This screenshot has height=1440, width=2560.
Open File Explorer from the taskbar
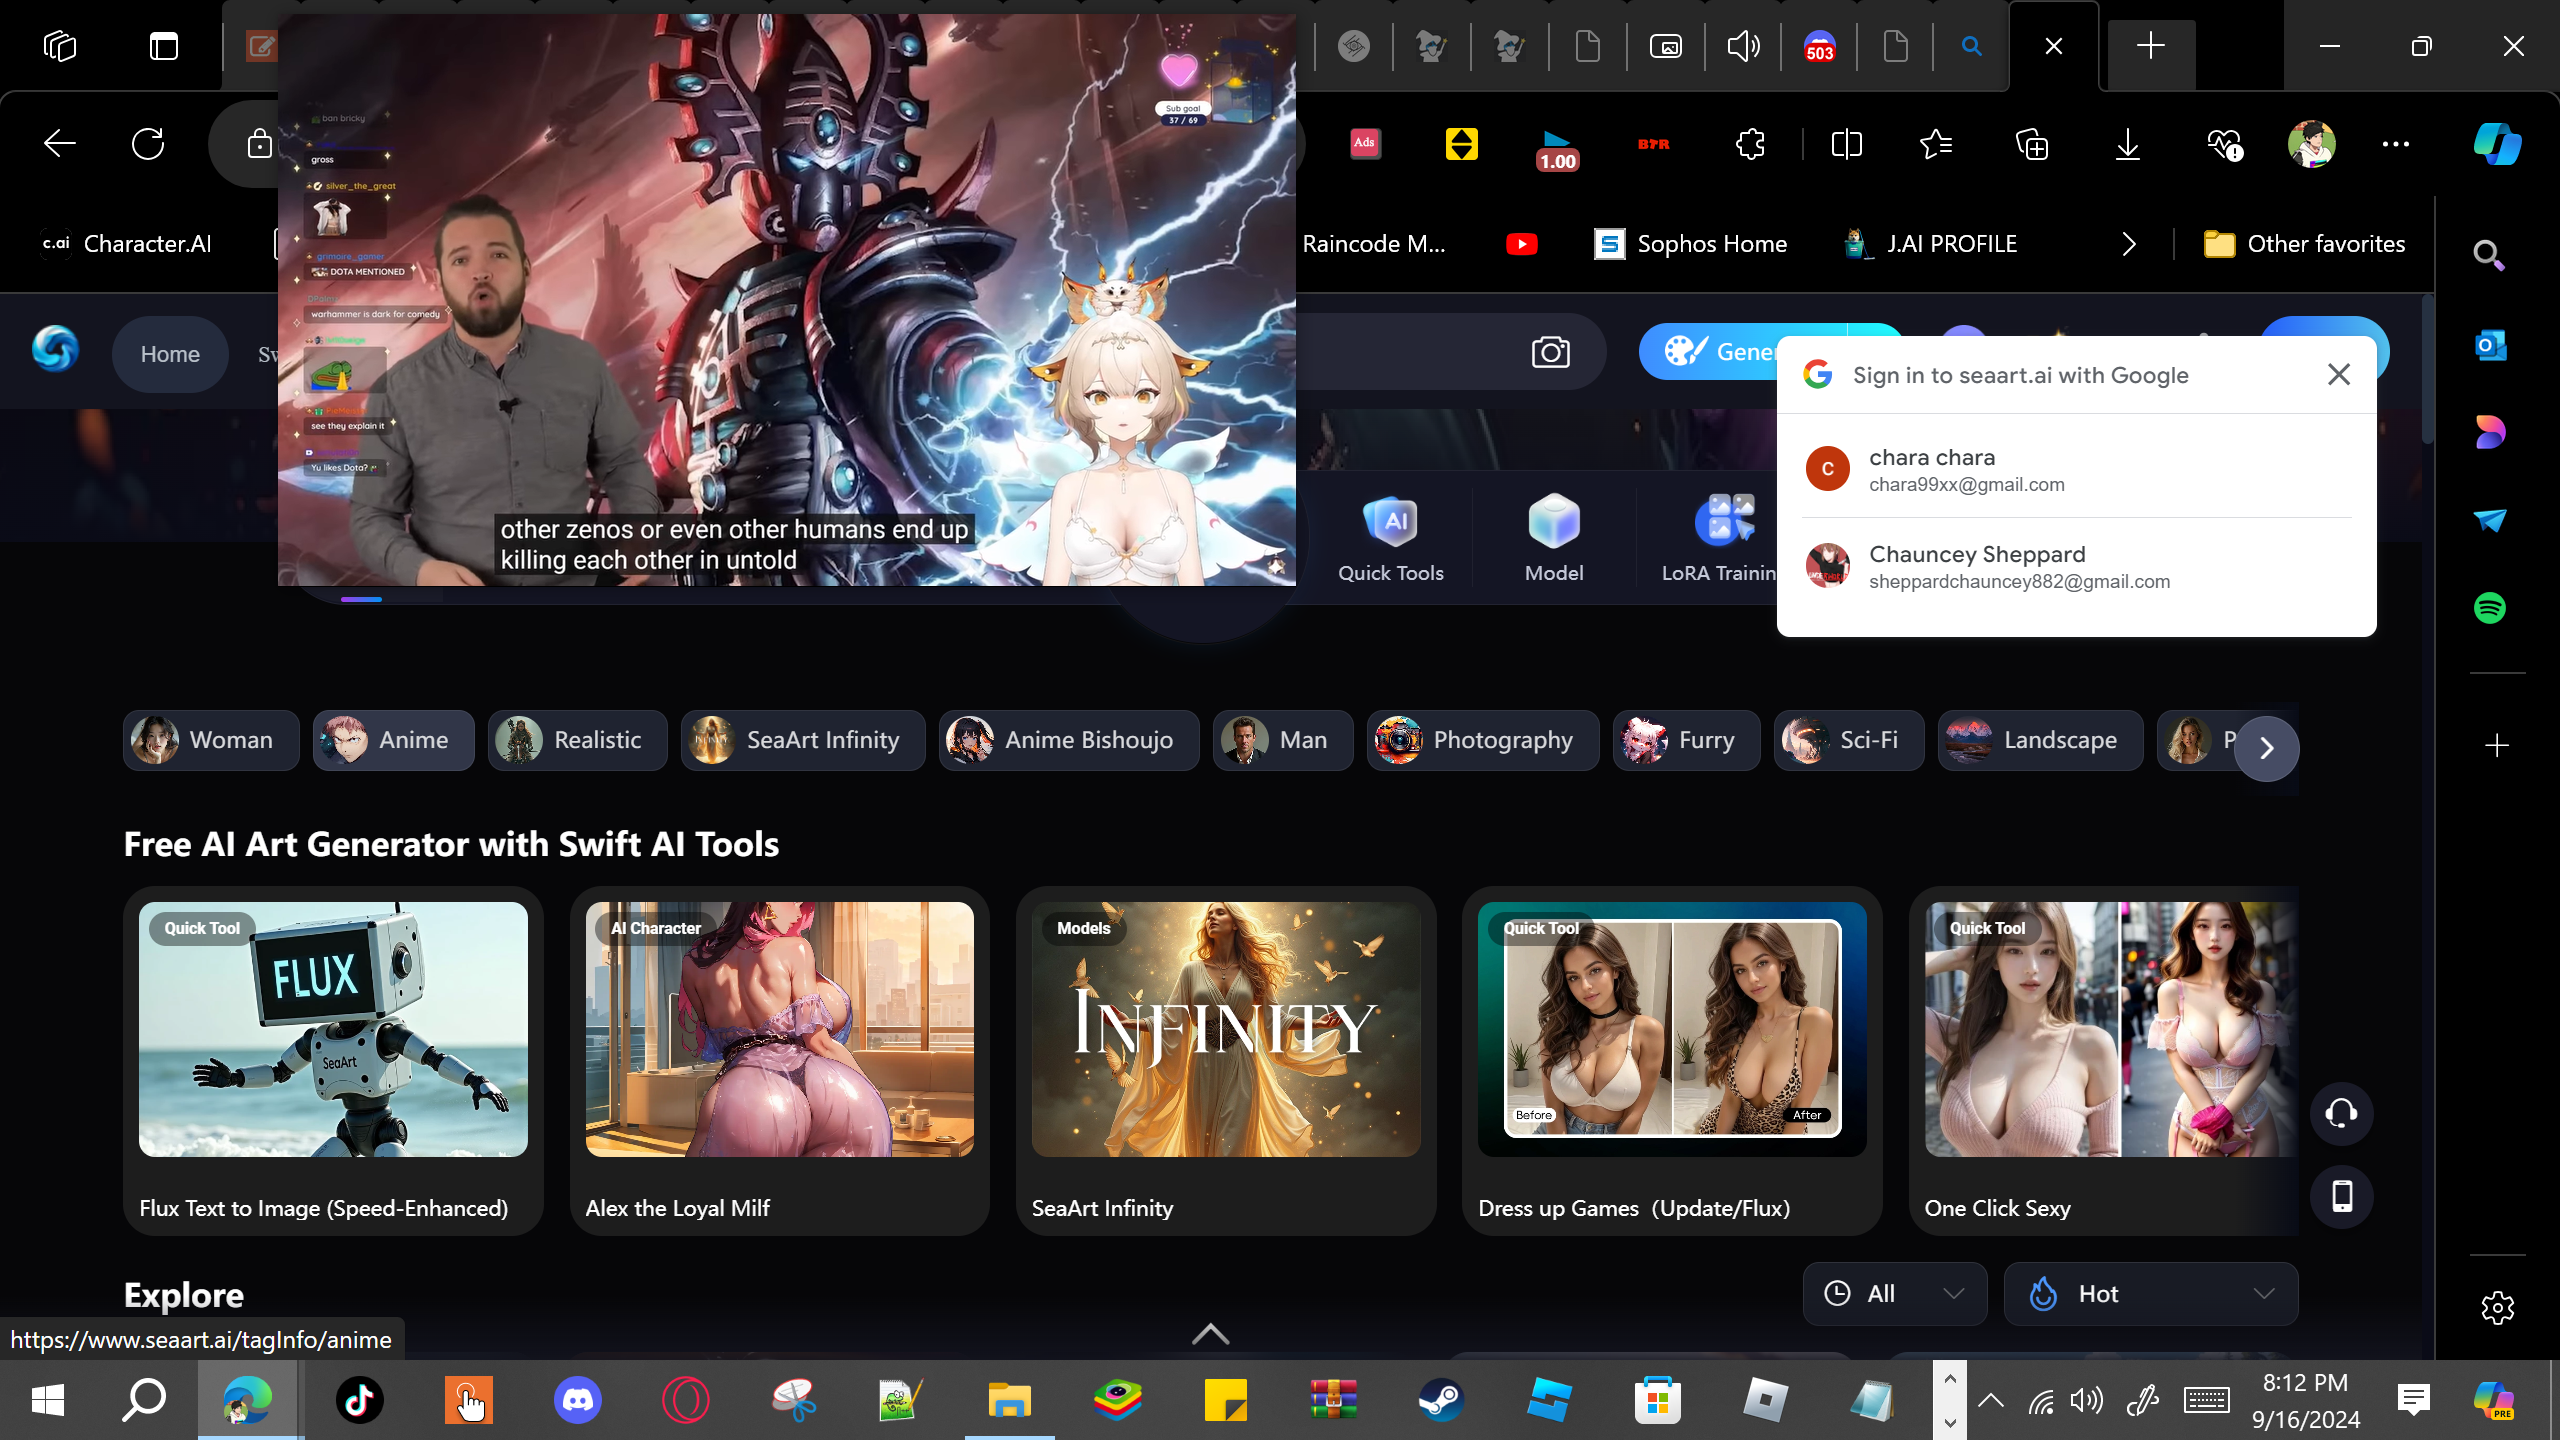[1009, 1400]
